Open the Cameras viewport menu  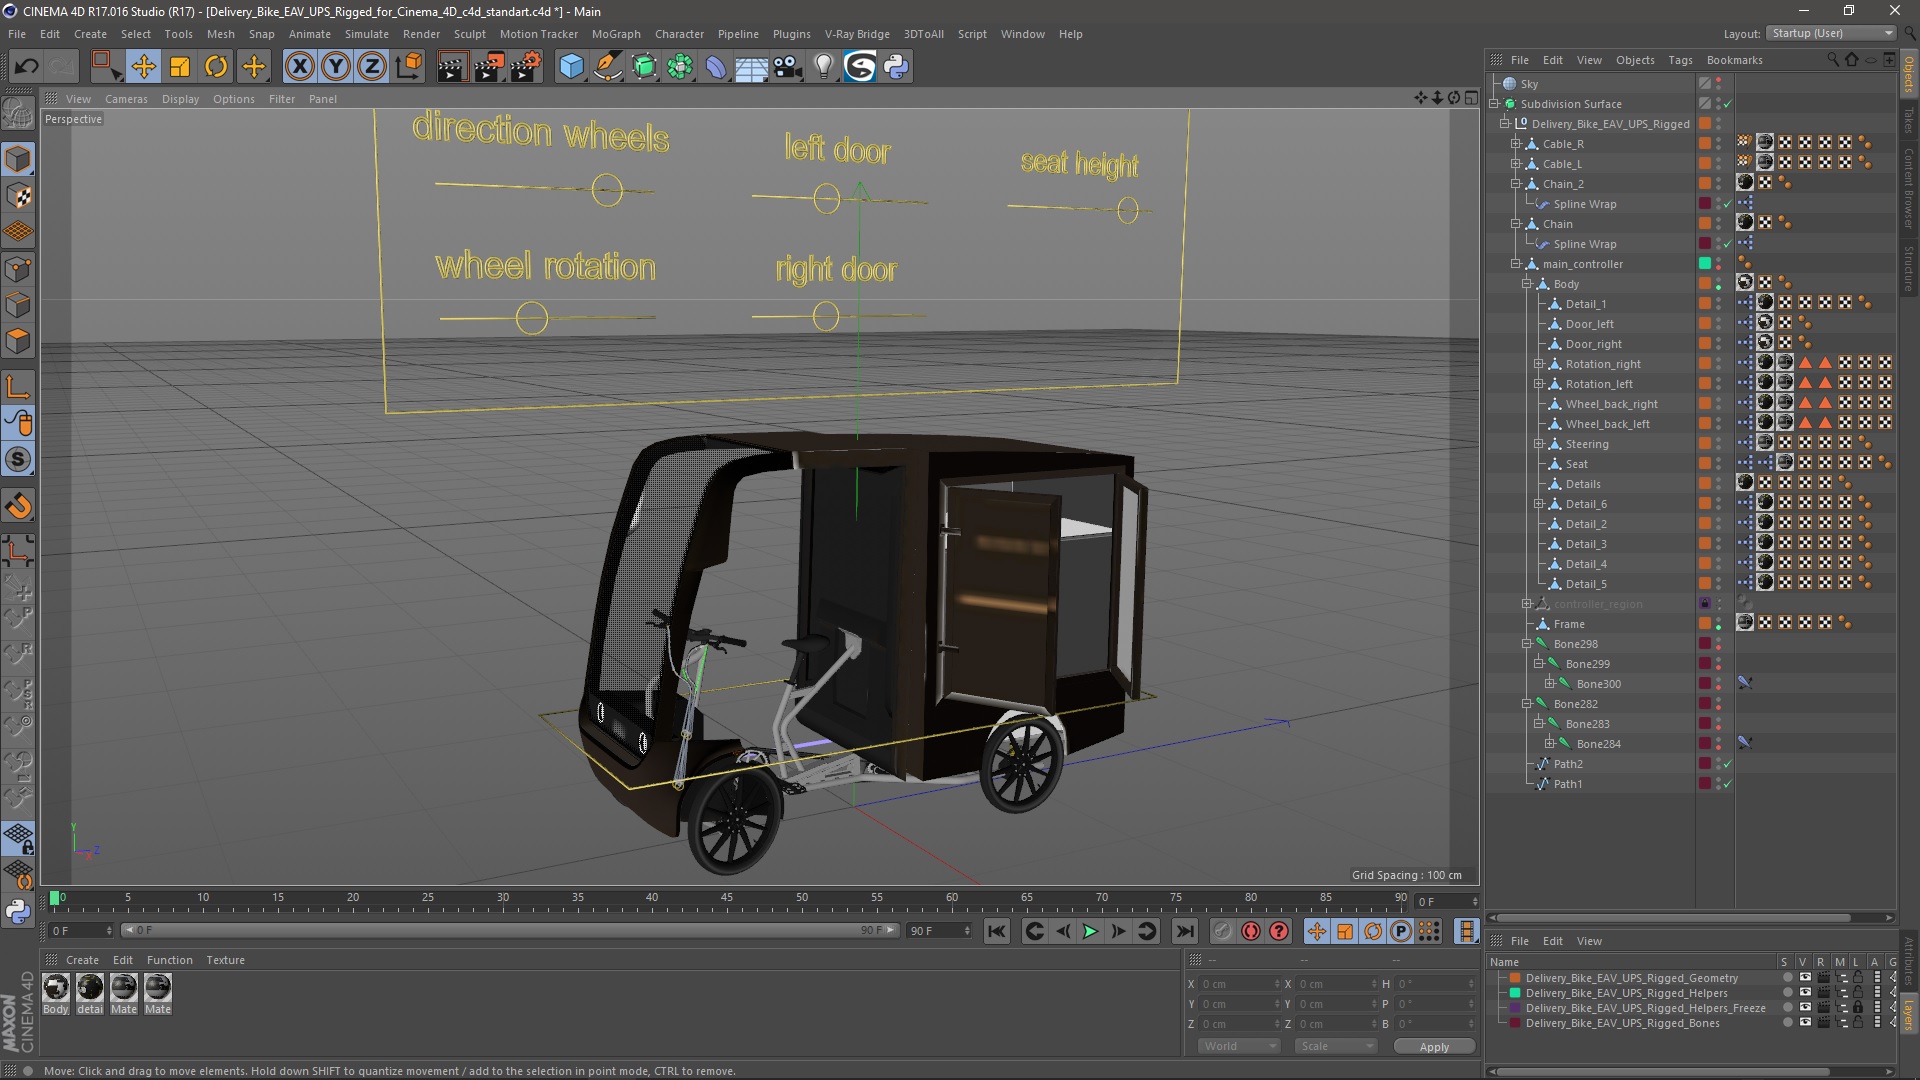point(126,99)
